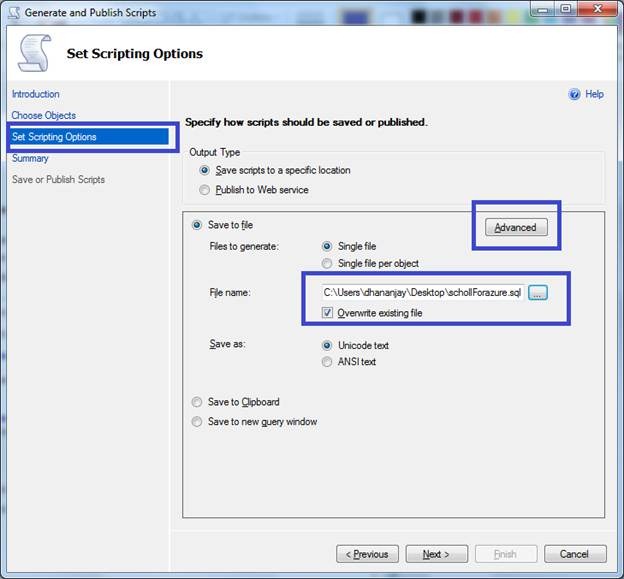Viewport: 624px width, 579px height.
Task: Go back with Previous button
Action: [x=367, y=554]
